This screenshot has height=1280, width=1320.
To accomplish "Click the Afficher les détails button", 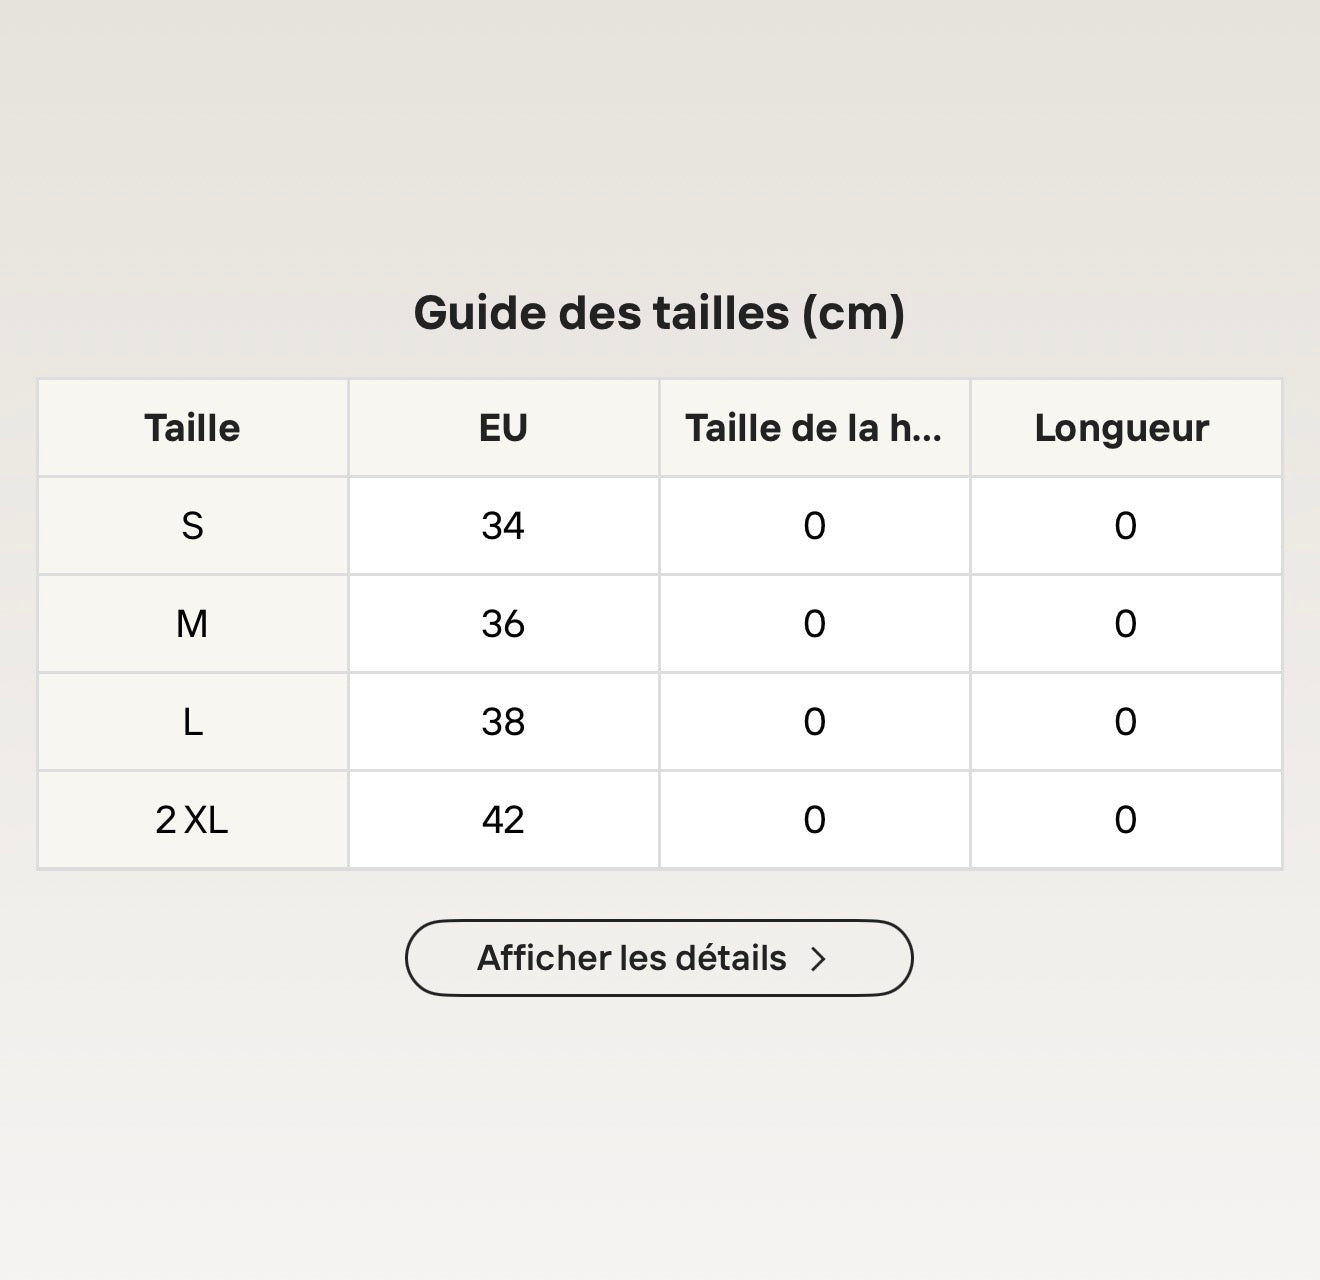I will (x=659, y=958).
